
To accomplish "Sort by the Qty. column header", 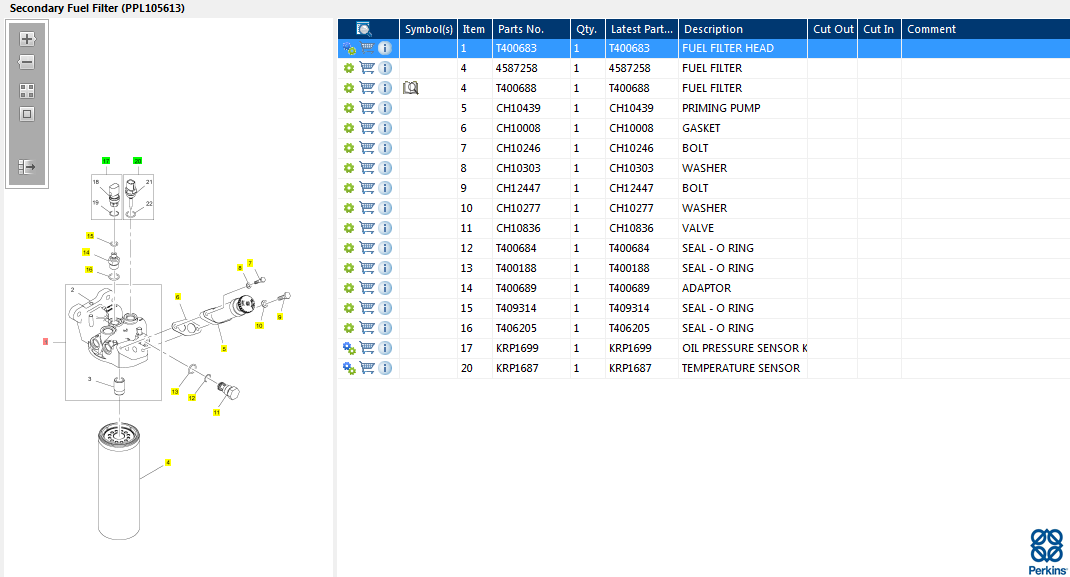I will click(586, 29).
